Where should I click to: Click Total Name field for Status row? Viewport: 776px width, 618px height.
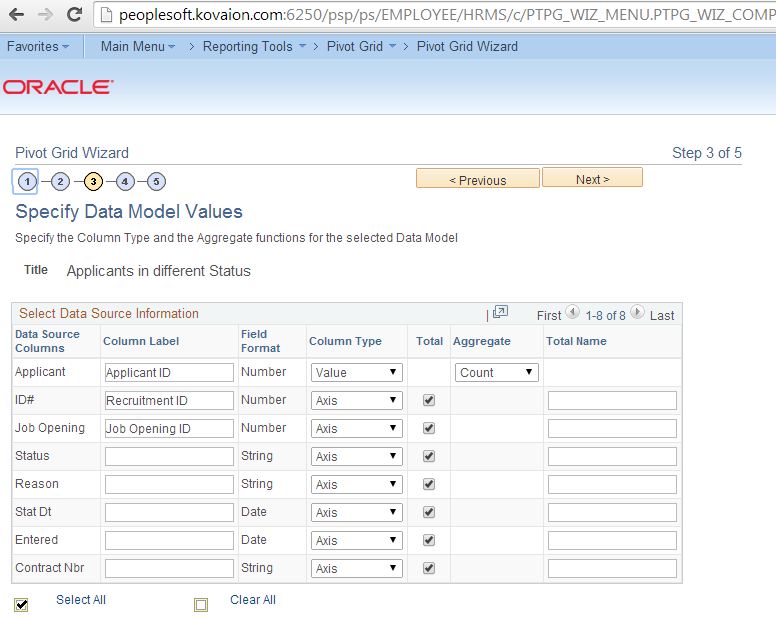click(x=612, y=457)
